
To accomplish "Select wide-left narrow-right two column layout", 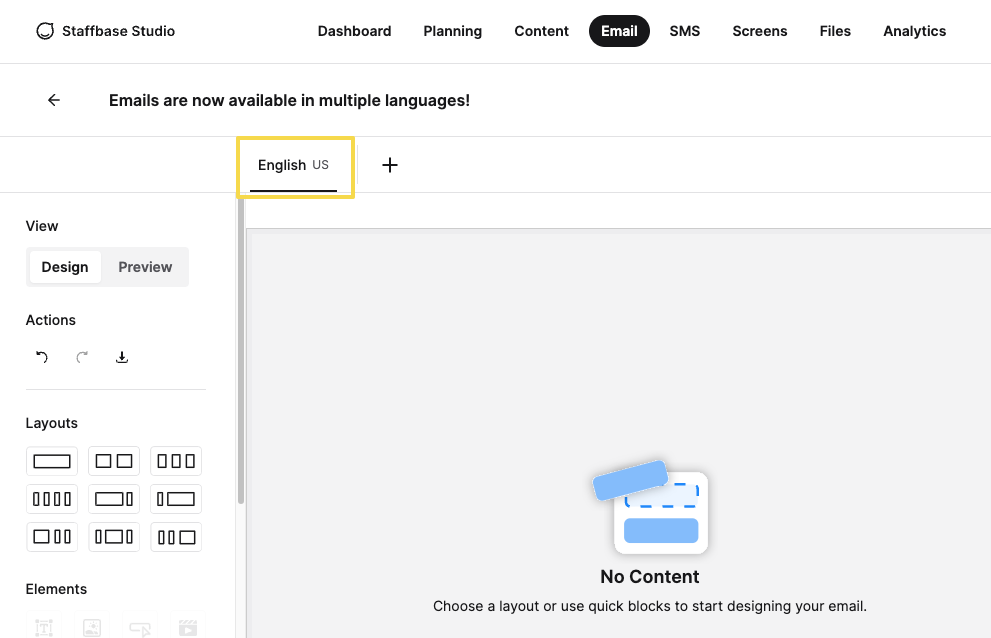I will pyautogui.click(x=114, y=499).
